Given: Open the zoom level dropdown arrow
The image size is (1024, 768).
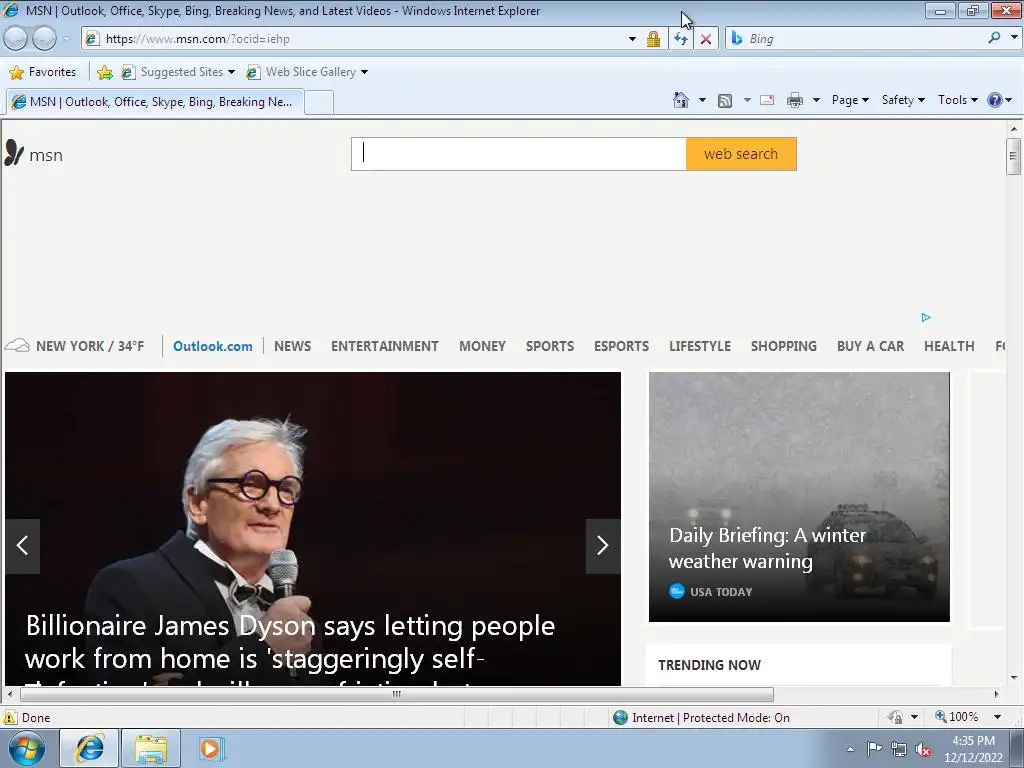Looking at the screenshot, I should click(997, 717).
